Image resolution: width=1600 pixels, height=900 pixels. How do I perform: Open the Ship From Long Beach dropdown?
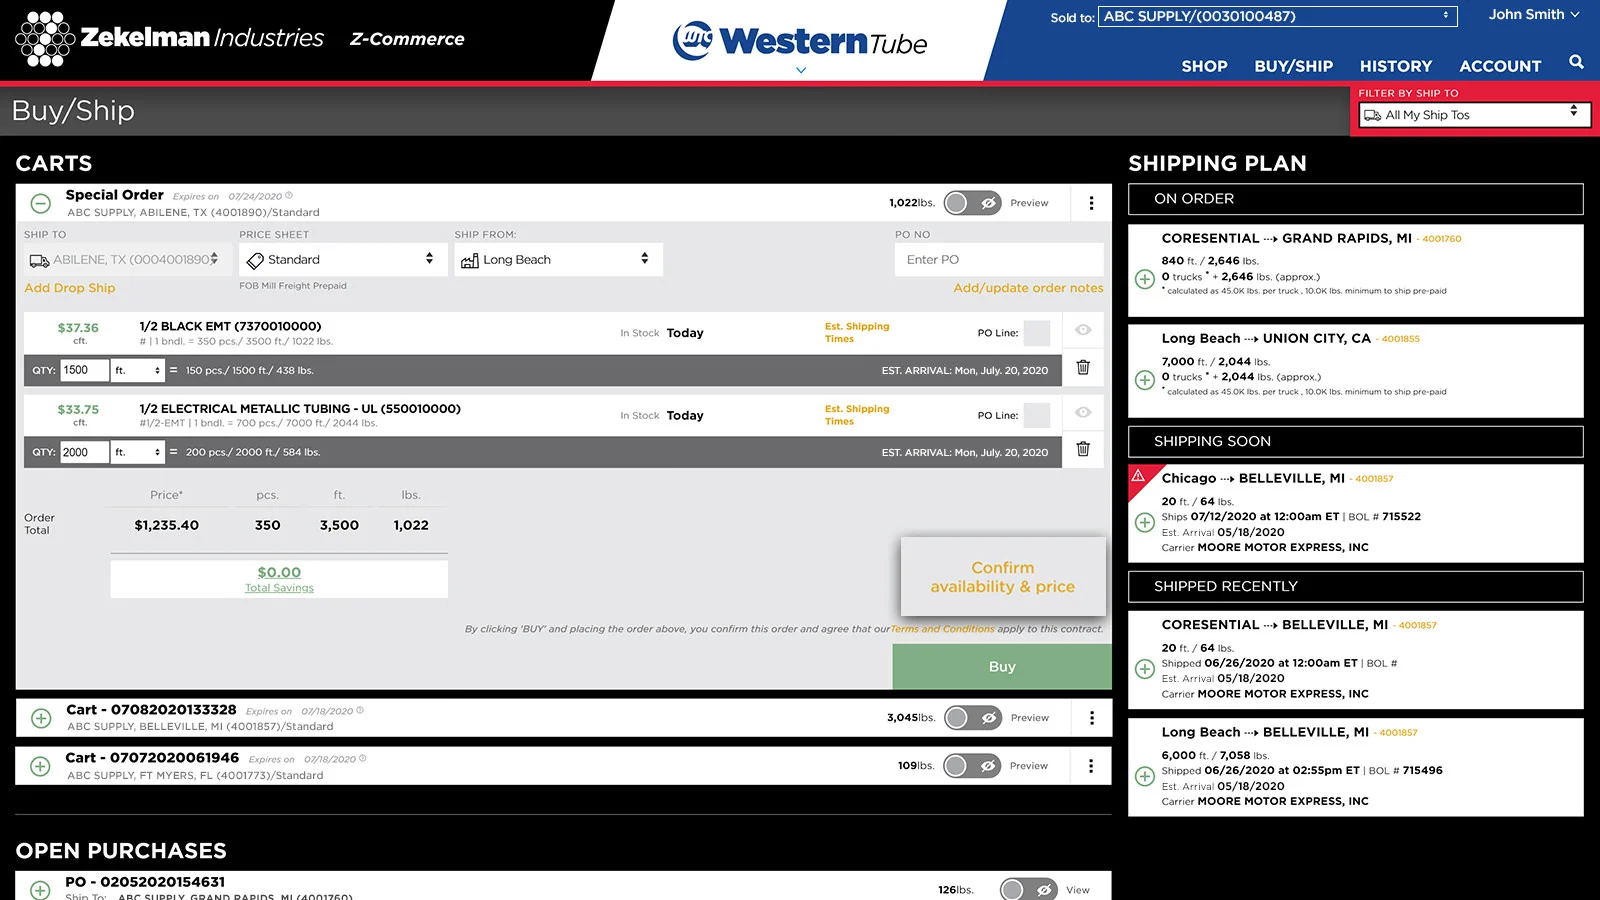(557, 260)
